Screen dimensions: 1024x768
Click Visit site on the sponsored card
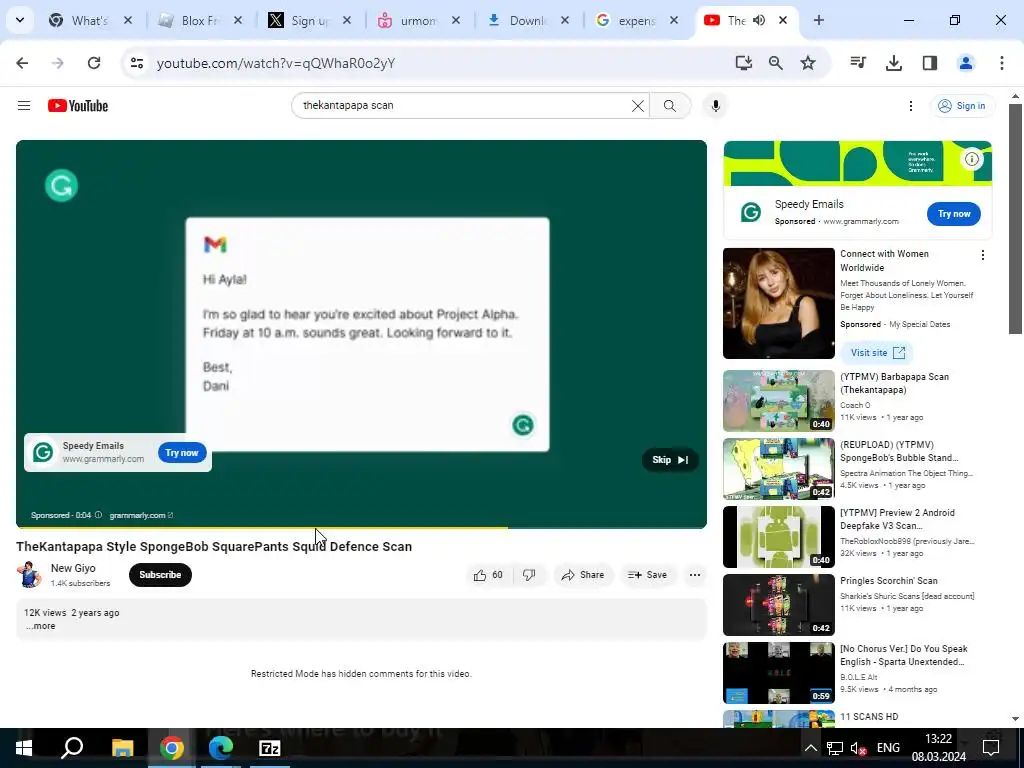(877, 353)
